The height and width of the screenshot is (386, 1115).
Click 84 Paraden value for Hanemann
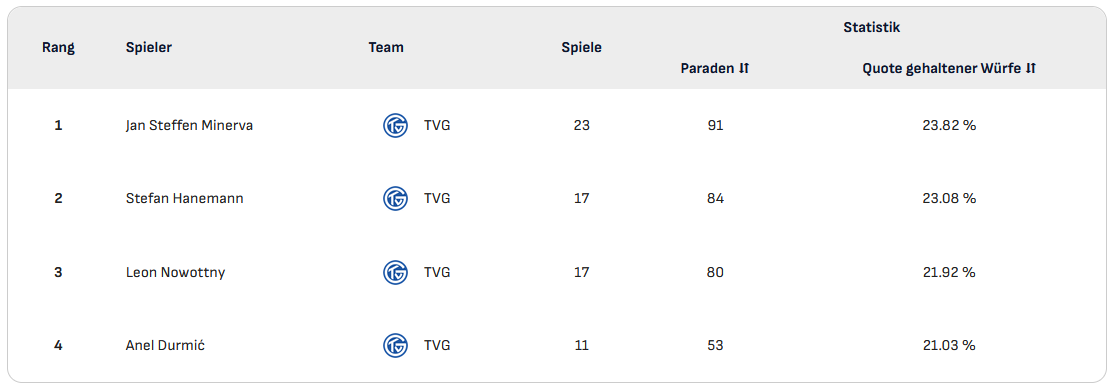[x=715, y=199]
